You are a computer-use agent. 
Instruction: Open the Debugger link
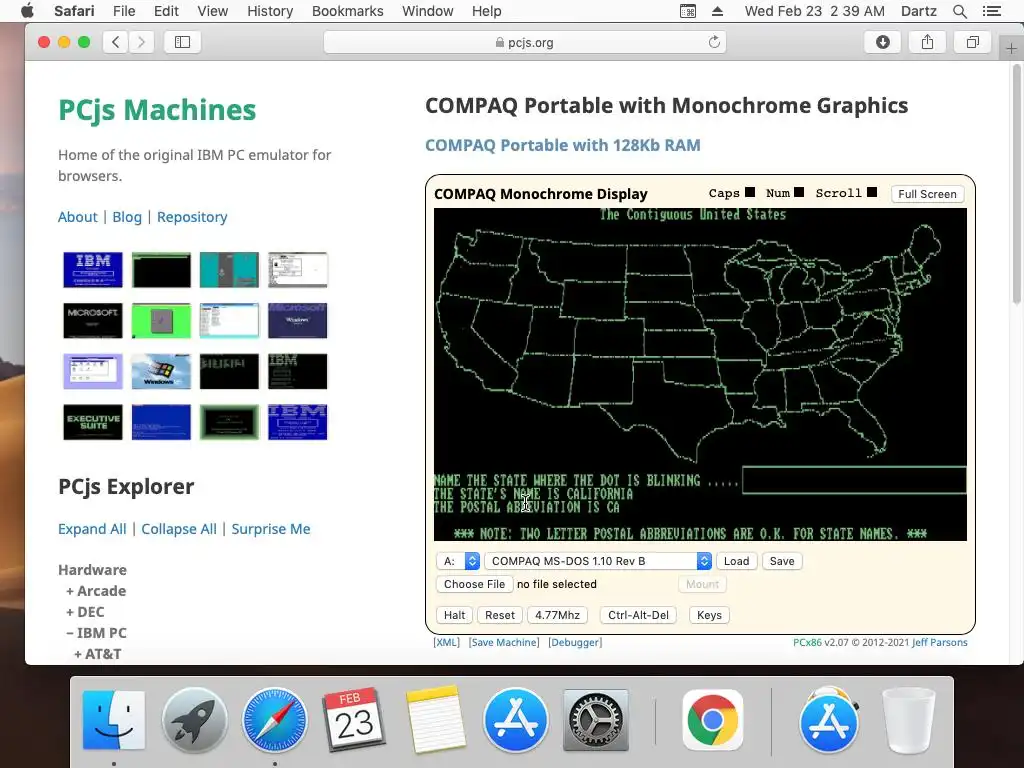pyautogui.click(x=575, y=642)
